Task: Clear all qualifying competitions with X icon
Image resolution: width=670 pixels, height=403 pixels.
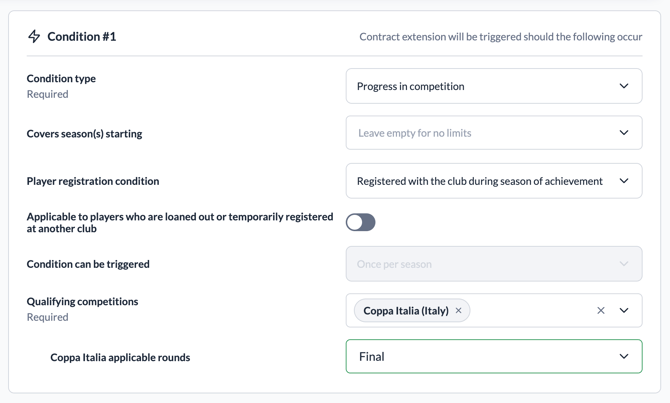Action: [x=601, y=311]
